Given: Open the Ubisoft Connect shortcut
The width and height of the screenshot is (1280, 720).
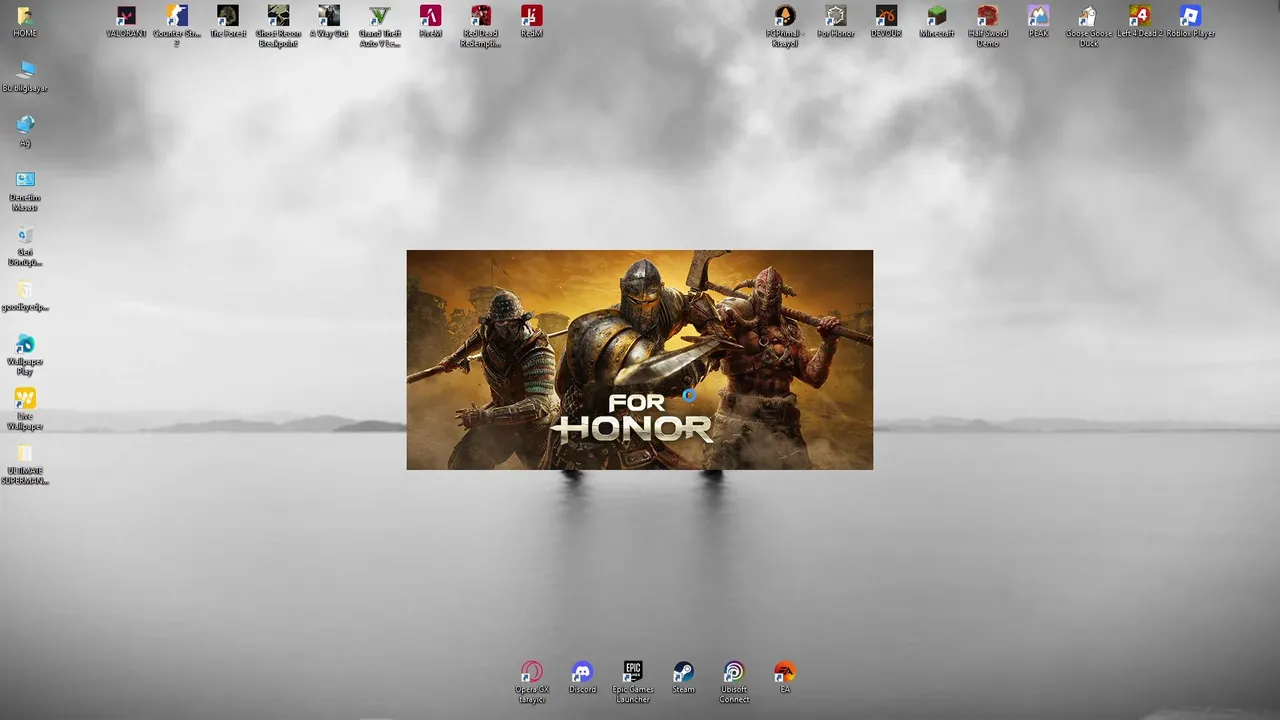Looking at the screenshot, I should coord(734,672).
